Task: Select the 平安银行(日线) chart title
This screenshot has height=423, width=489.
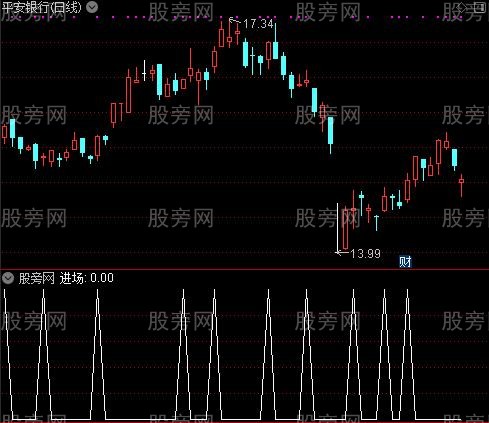Action: (41, 7)
